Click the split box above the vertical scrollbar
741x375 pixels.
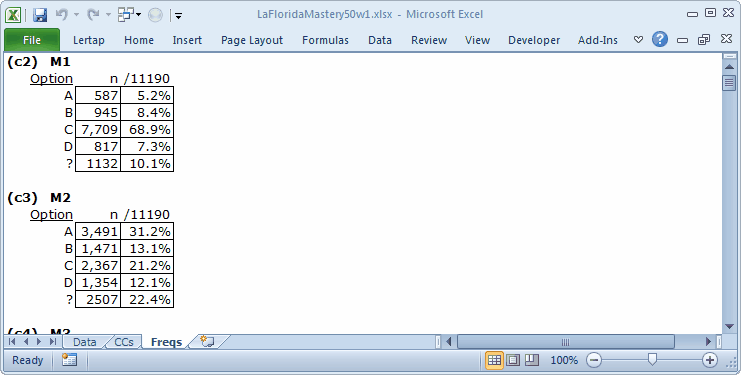point(729,56)
